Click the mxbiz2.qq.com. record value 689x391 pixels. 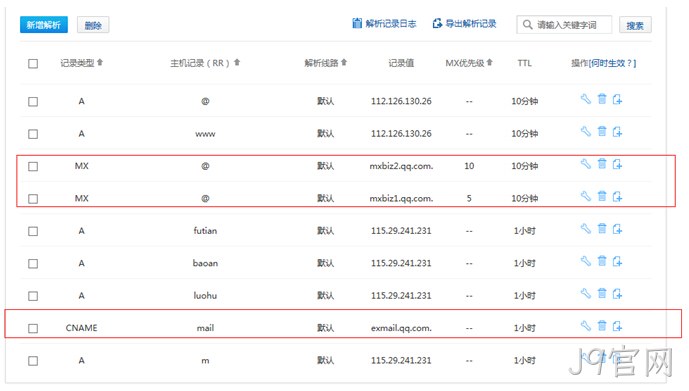point(401,166)
